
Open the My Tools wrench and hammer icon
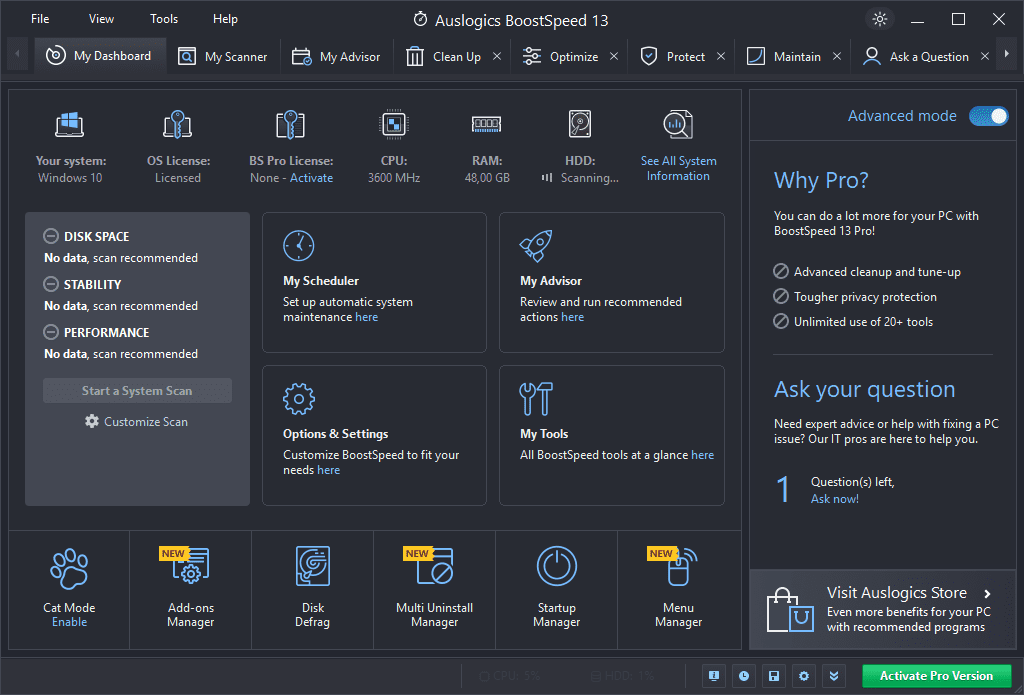(x=536, y=398)
